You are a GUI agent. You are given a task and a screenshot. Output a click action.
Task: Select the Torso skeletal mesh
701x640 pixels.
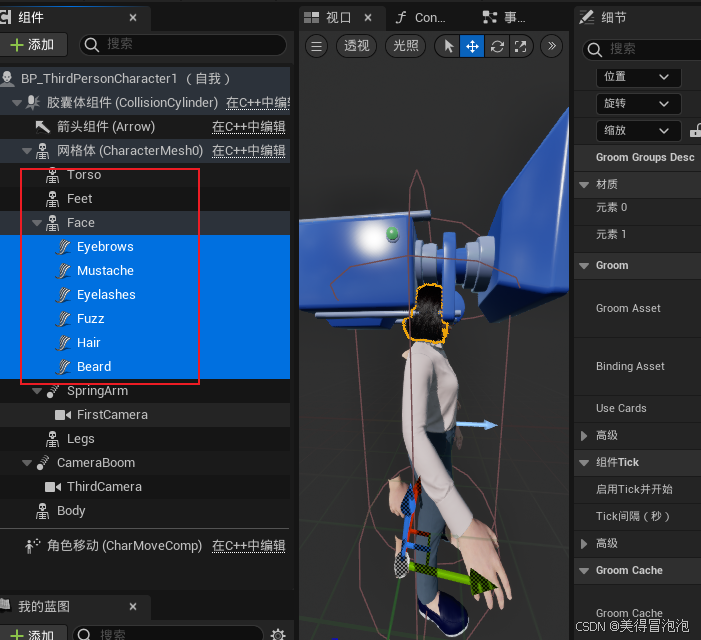(145, 175)
